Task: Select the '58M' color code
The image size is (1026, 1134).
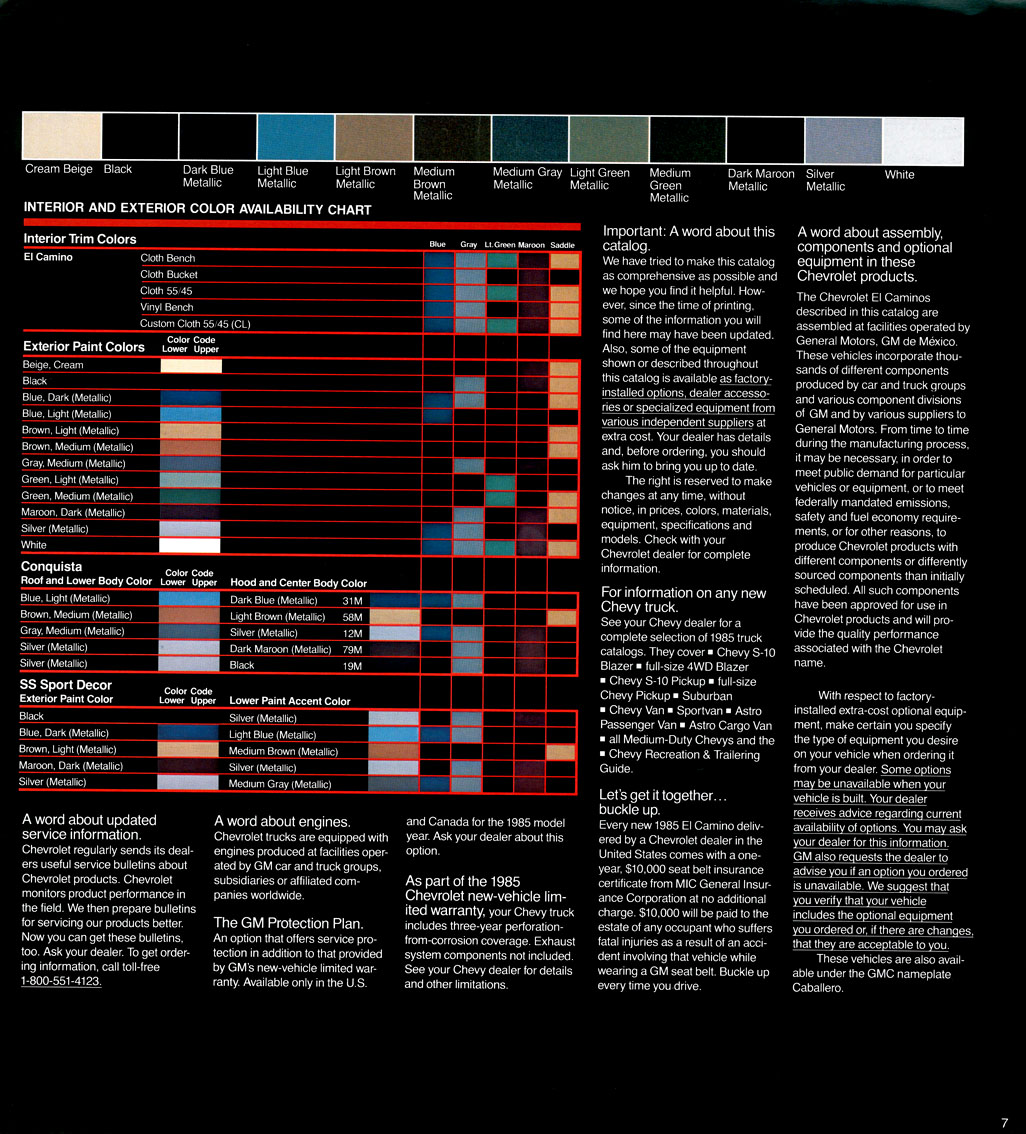Action: click(352, 617)
